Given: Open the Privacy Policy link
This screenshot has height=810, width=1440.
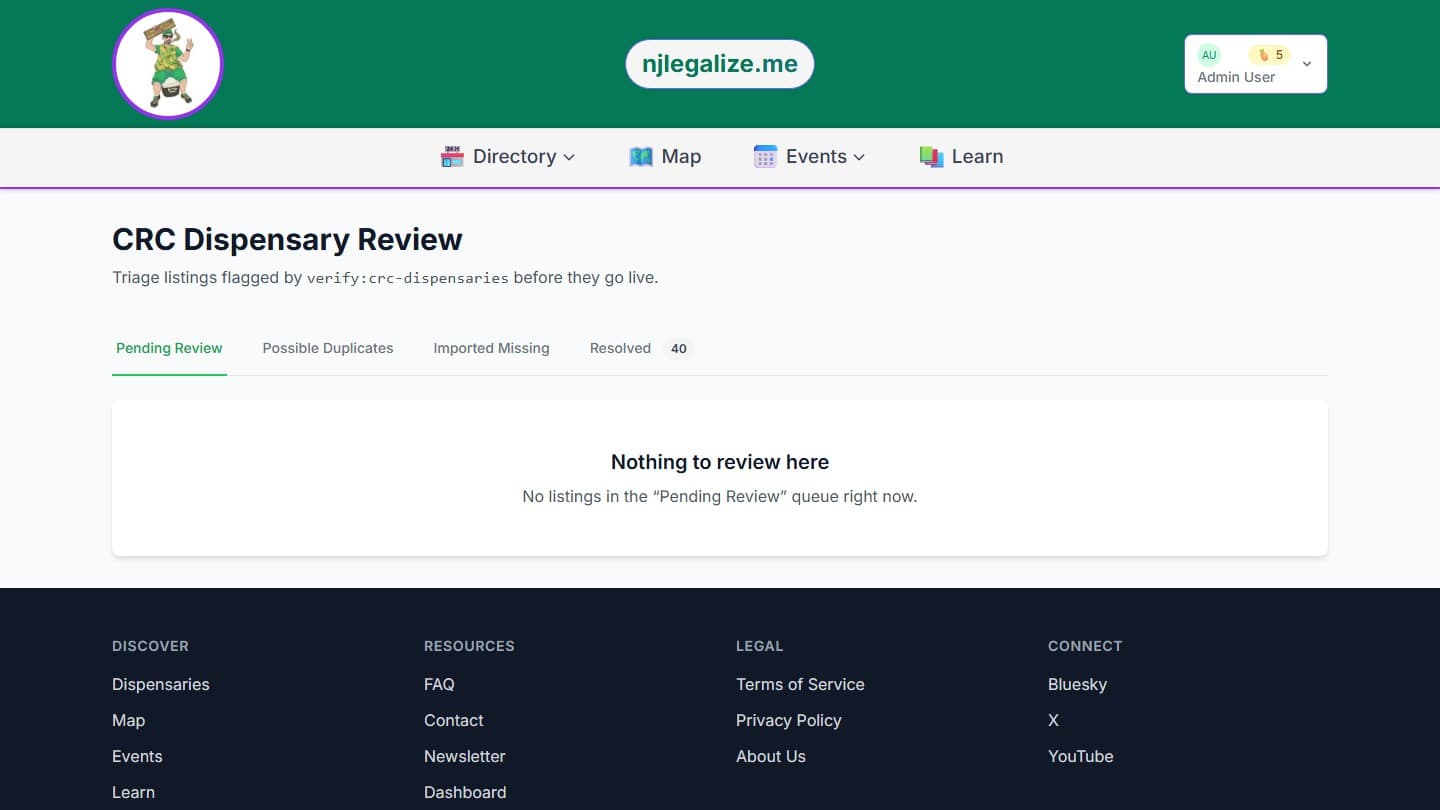Looking at the screenshot, I should (x=789, y=720).
